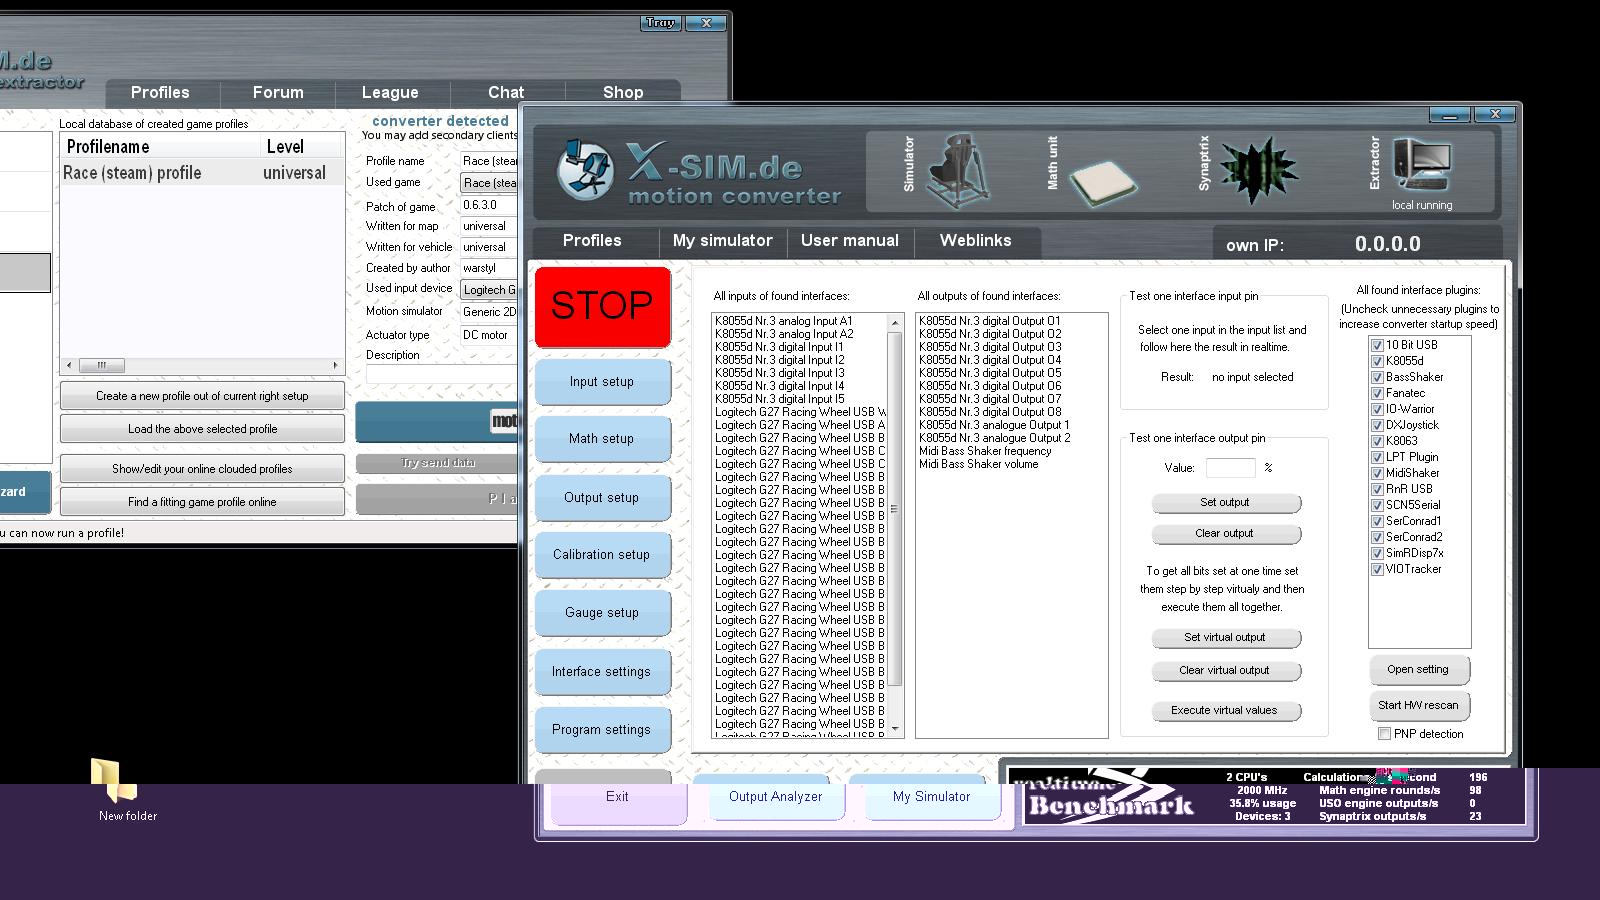The width and height of the screenshot is (1600, 900).
Task: Open the User manual tab
Action: tap(849, 241)
